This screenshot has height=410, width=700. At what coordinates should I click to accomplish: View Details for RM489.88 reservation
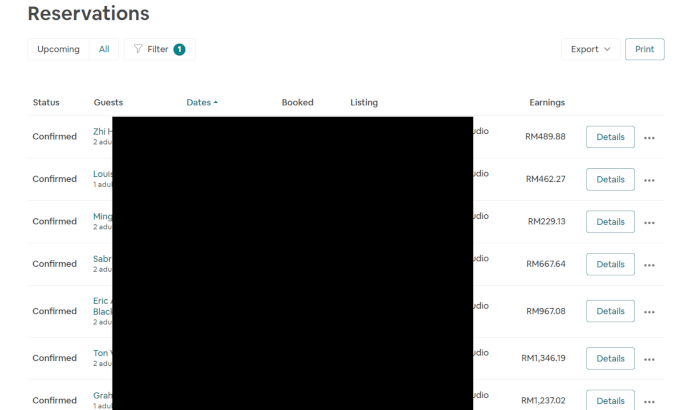coord(610,137)
